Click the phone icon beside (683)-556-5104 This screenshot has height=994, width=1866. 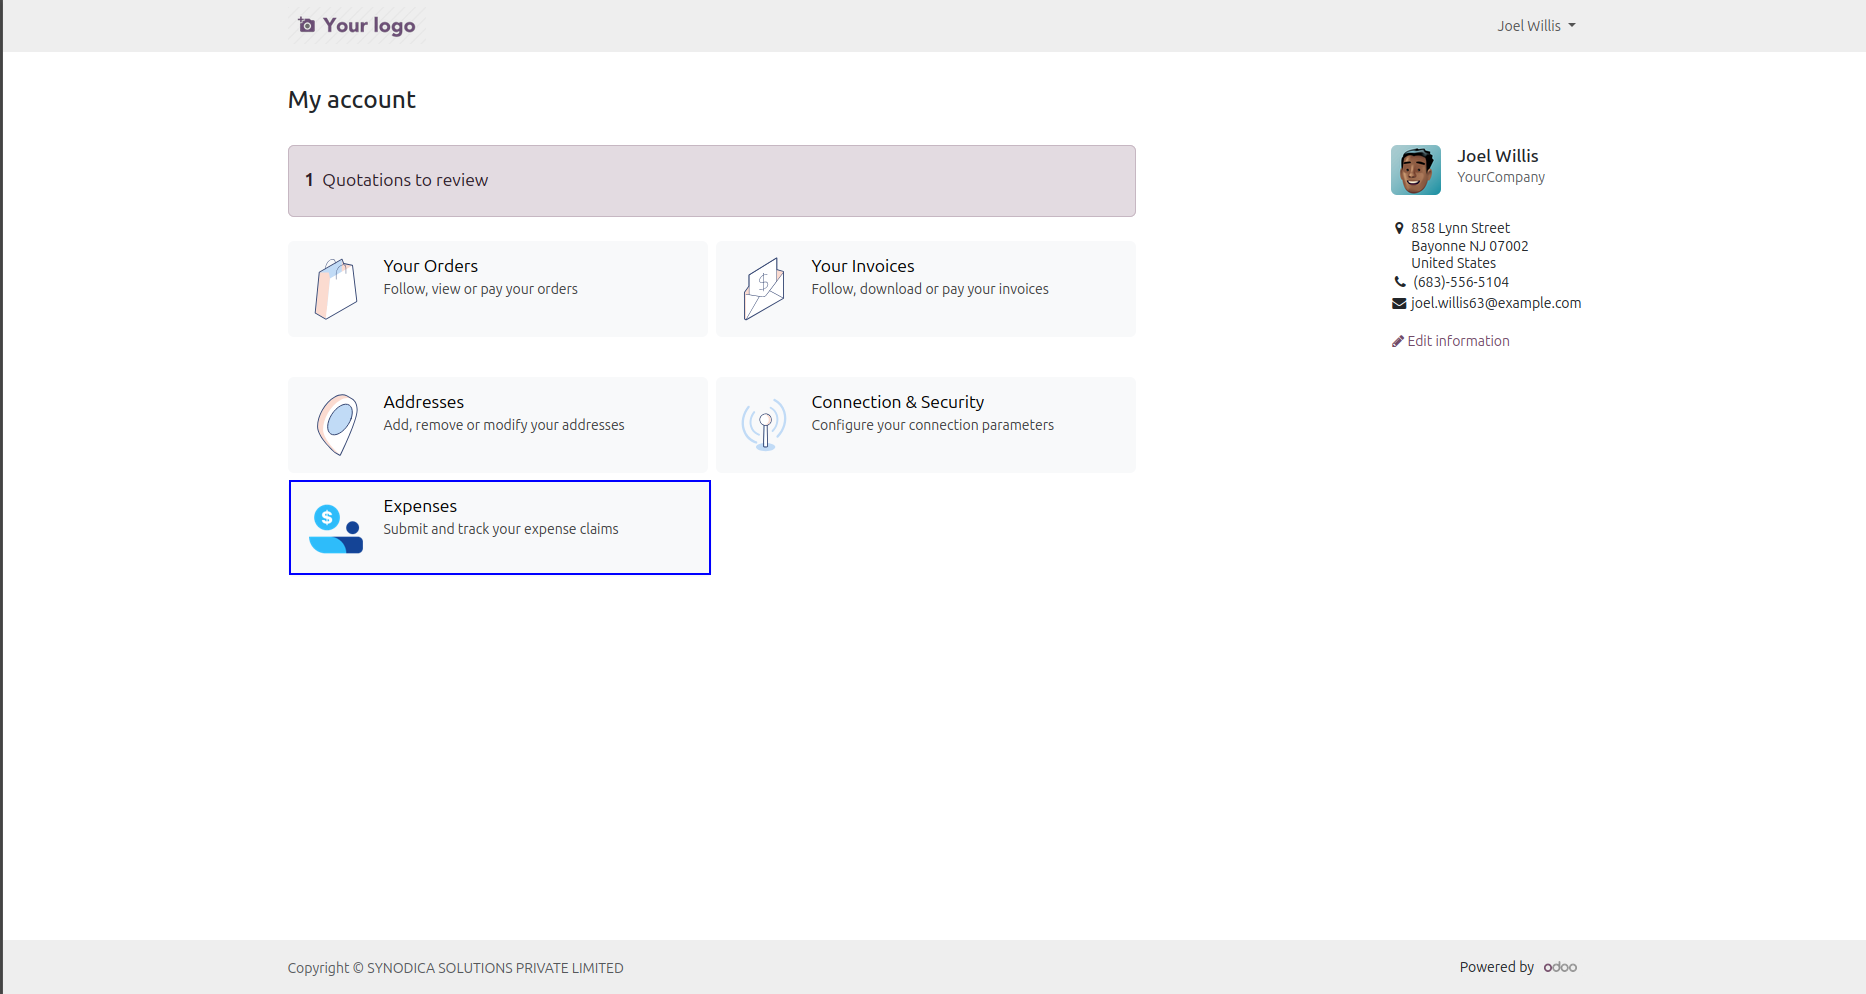1400,282
